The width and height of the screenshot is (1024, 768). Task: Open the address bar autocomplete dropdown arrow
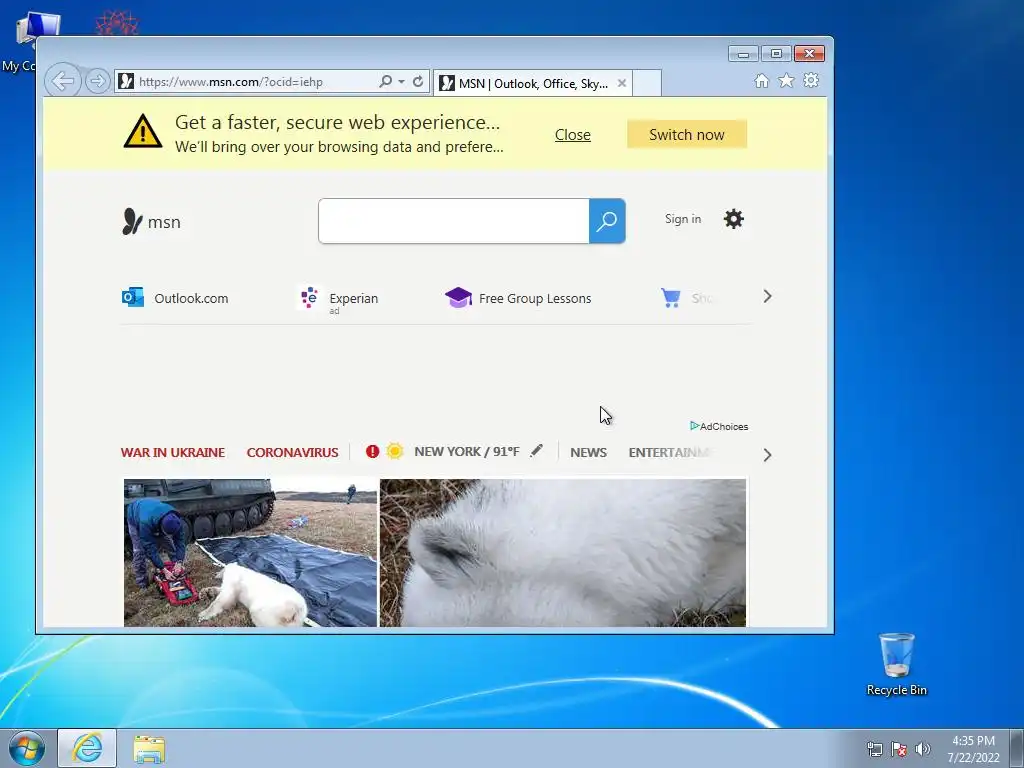pos(401,82)
